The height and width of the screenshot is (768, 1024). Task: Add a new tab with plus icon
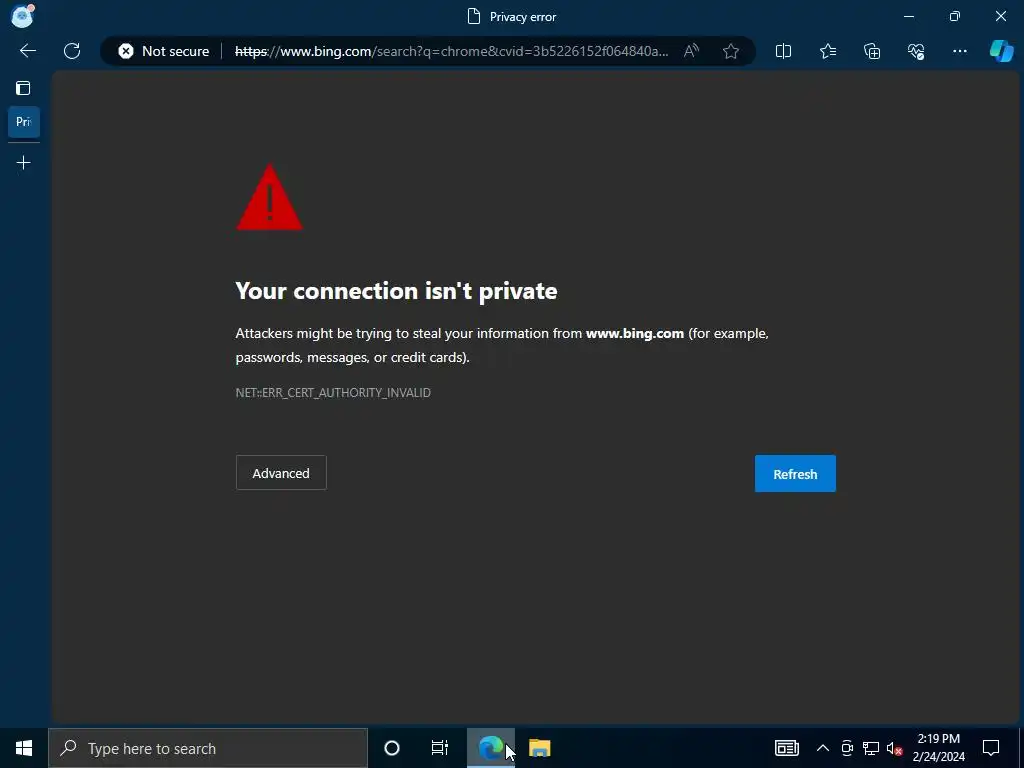pos(24,163)
